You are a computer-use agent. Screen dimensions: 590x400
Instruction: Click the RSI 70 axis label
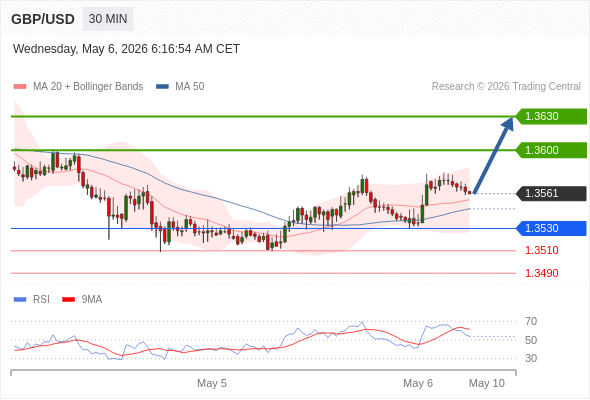pyautogui.click(x=531, y=321)
